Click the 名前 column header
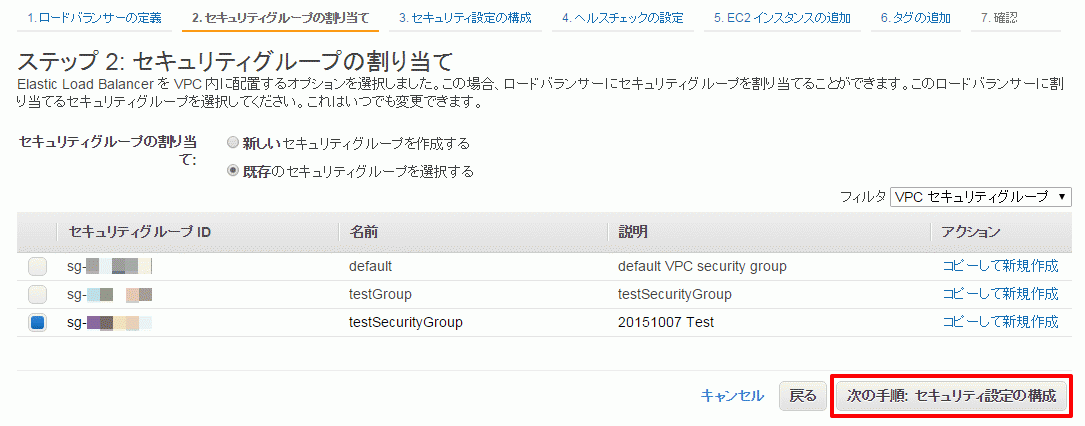Image resolution: width=1085 pixels, height=426 pixels. [x=363, y=232]
